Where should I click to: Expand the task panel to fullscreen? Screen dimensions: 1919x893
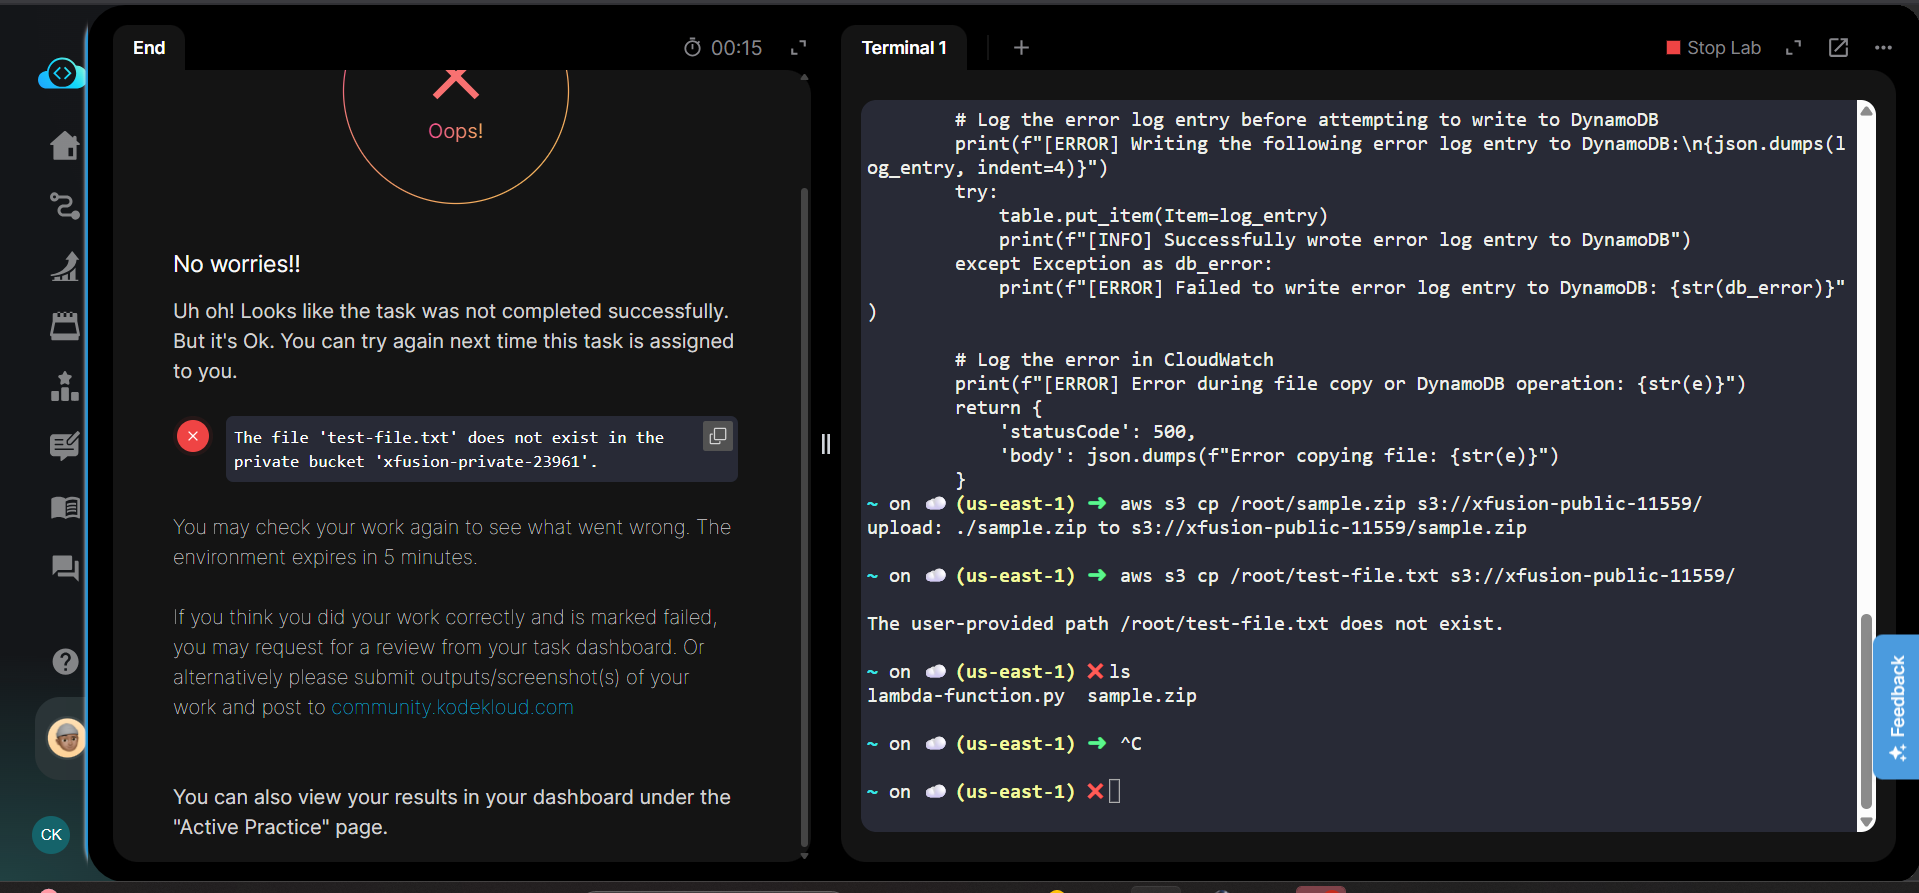click(x=798, y=48)
